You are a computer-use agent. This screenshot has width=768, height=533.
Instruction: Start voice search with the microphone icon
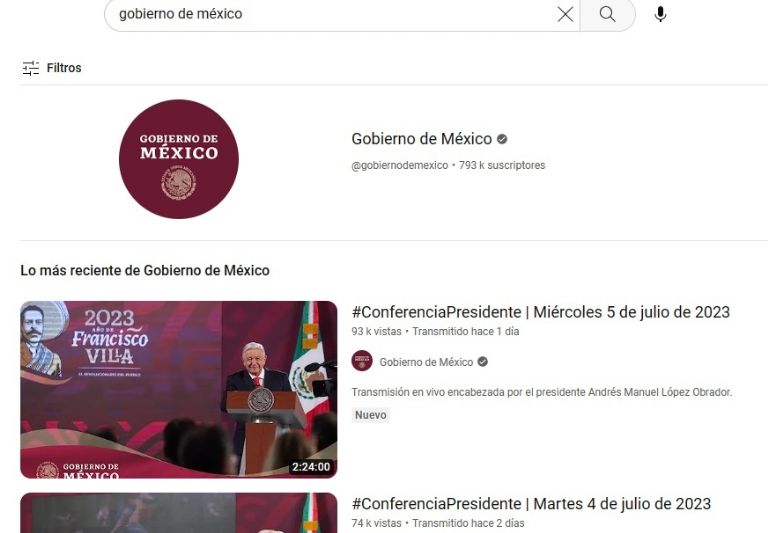tap(660, 14)
